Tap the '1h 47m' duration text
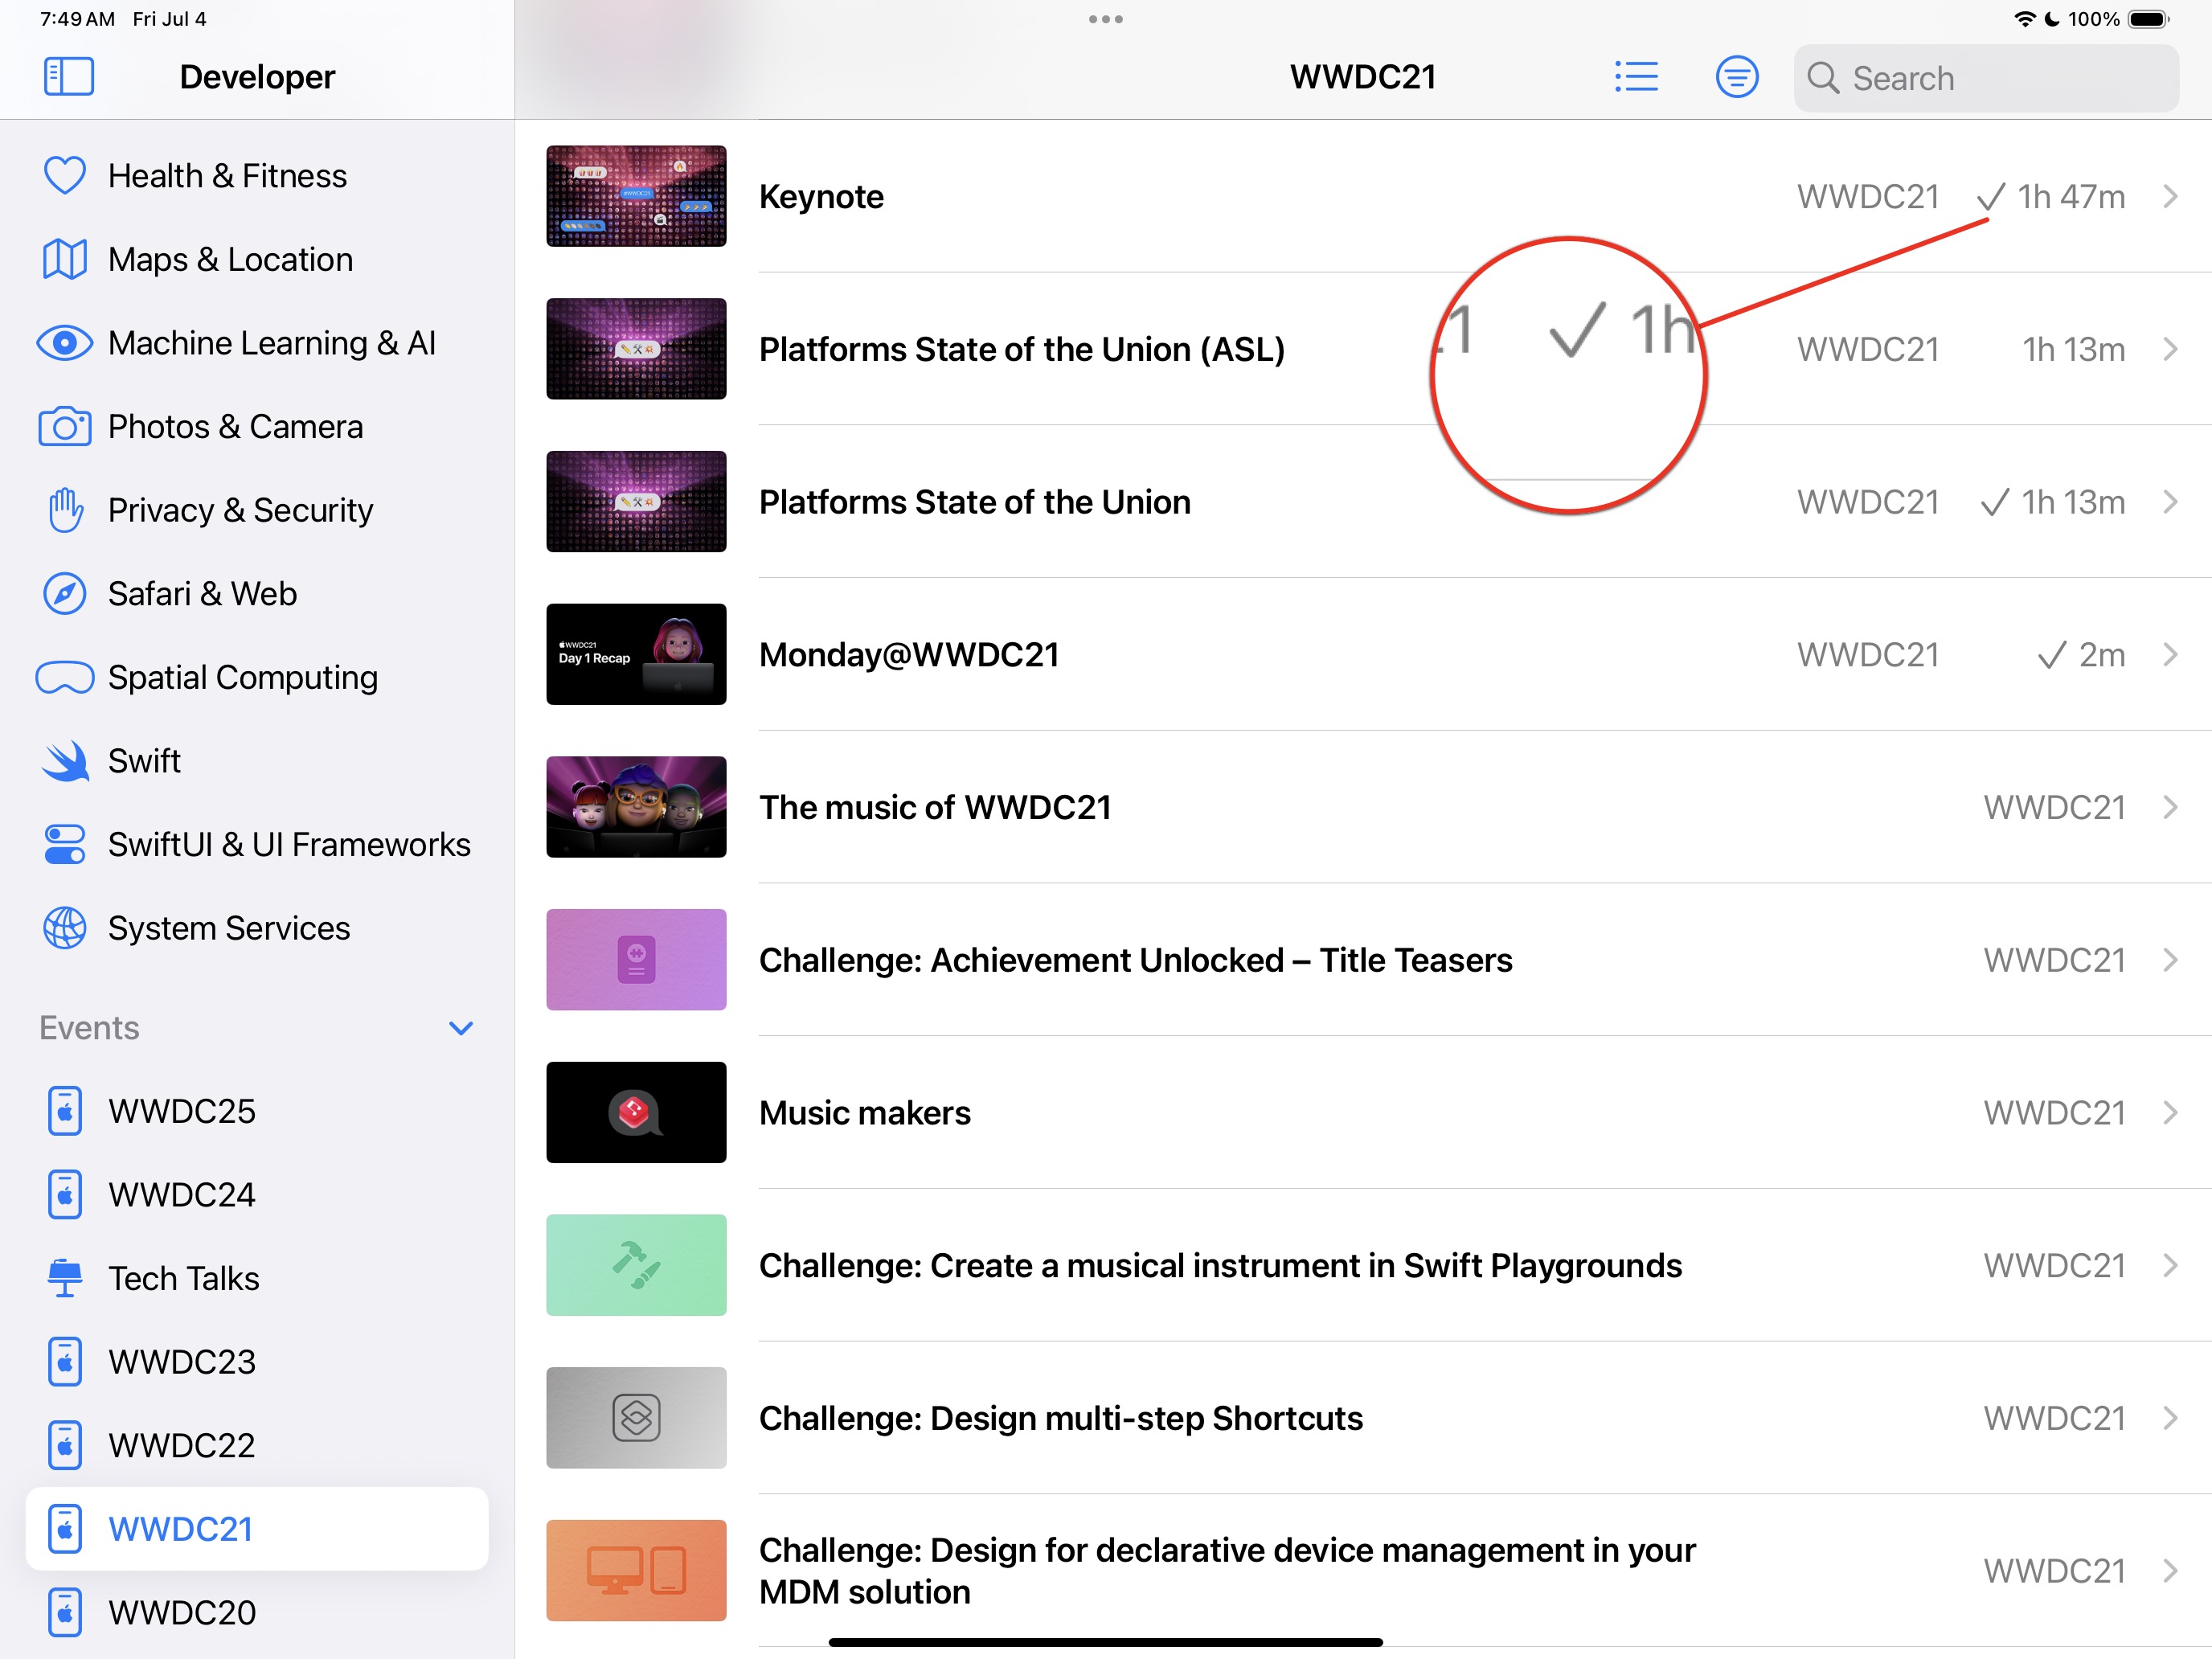This screenshot has width=2212, height=1659. point(2071,197)
